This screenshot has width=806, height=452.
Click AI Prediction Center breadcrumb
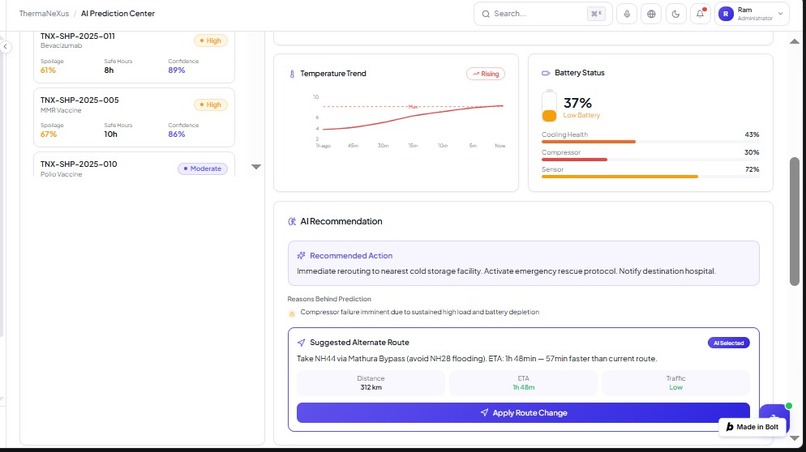118,13
